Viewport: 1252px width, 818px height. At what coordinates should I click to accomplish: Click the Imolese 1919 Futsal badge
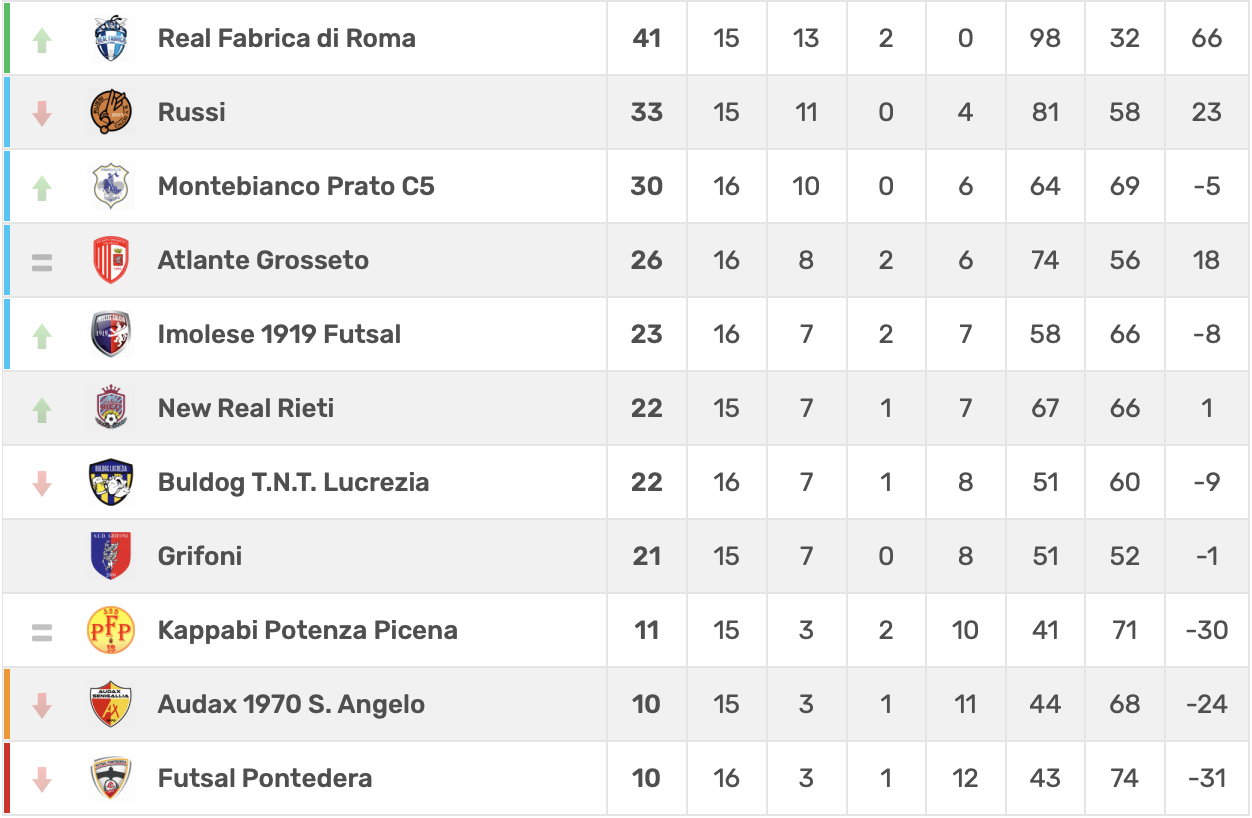111,334
